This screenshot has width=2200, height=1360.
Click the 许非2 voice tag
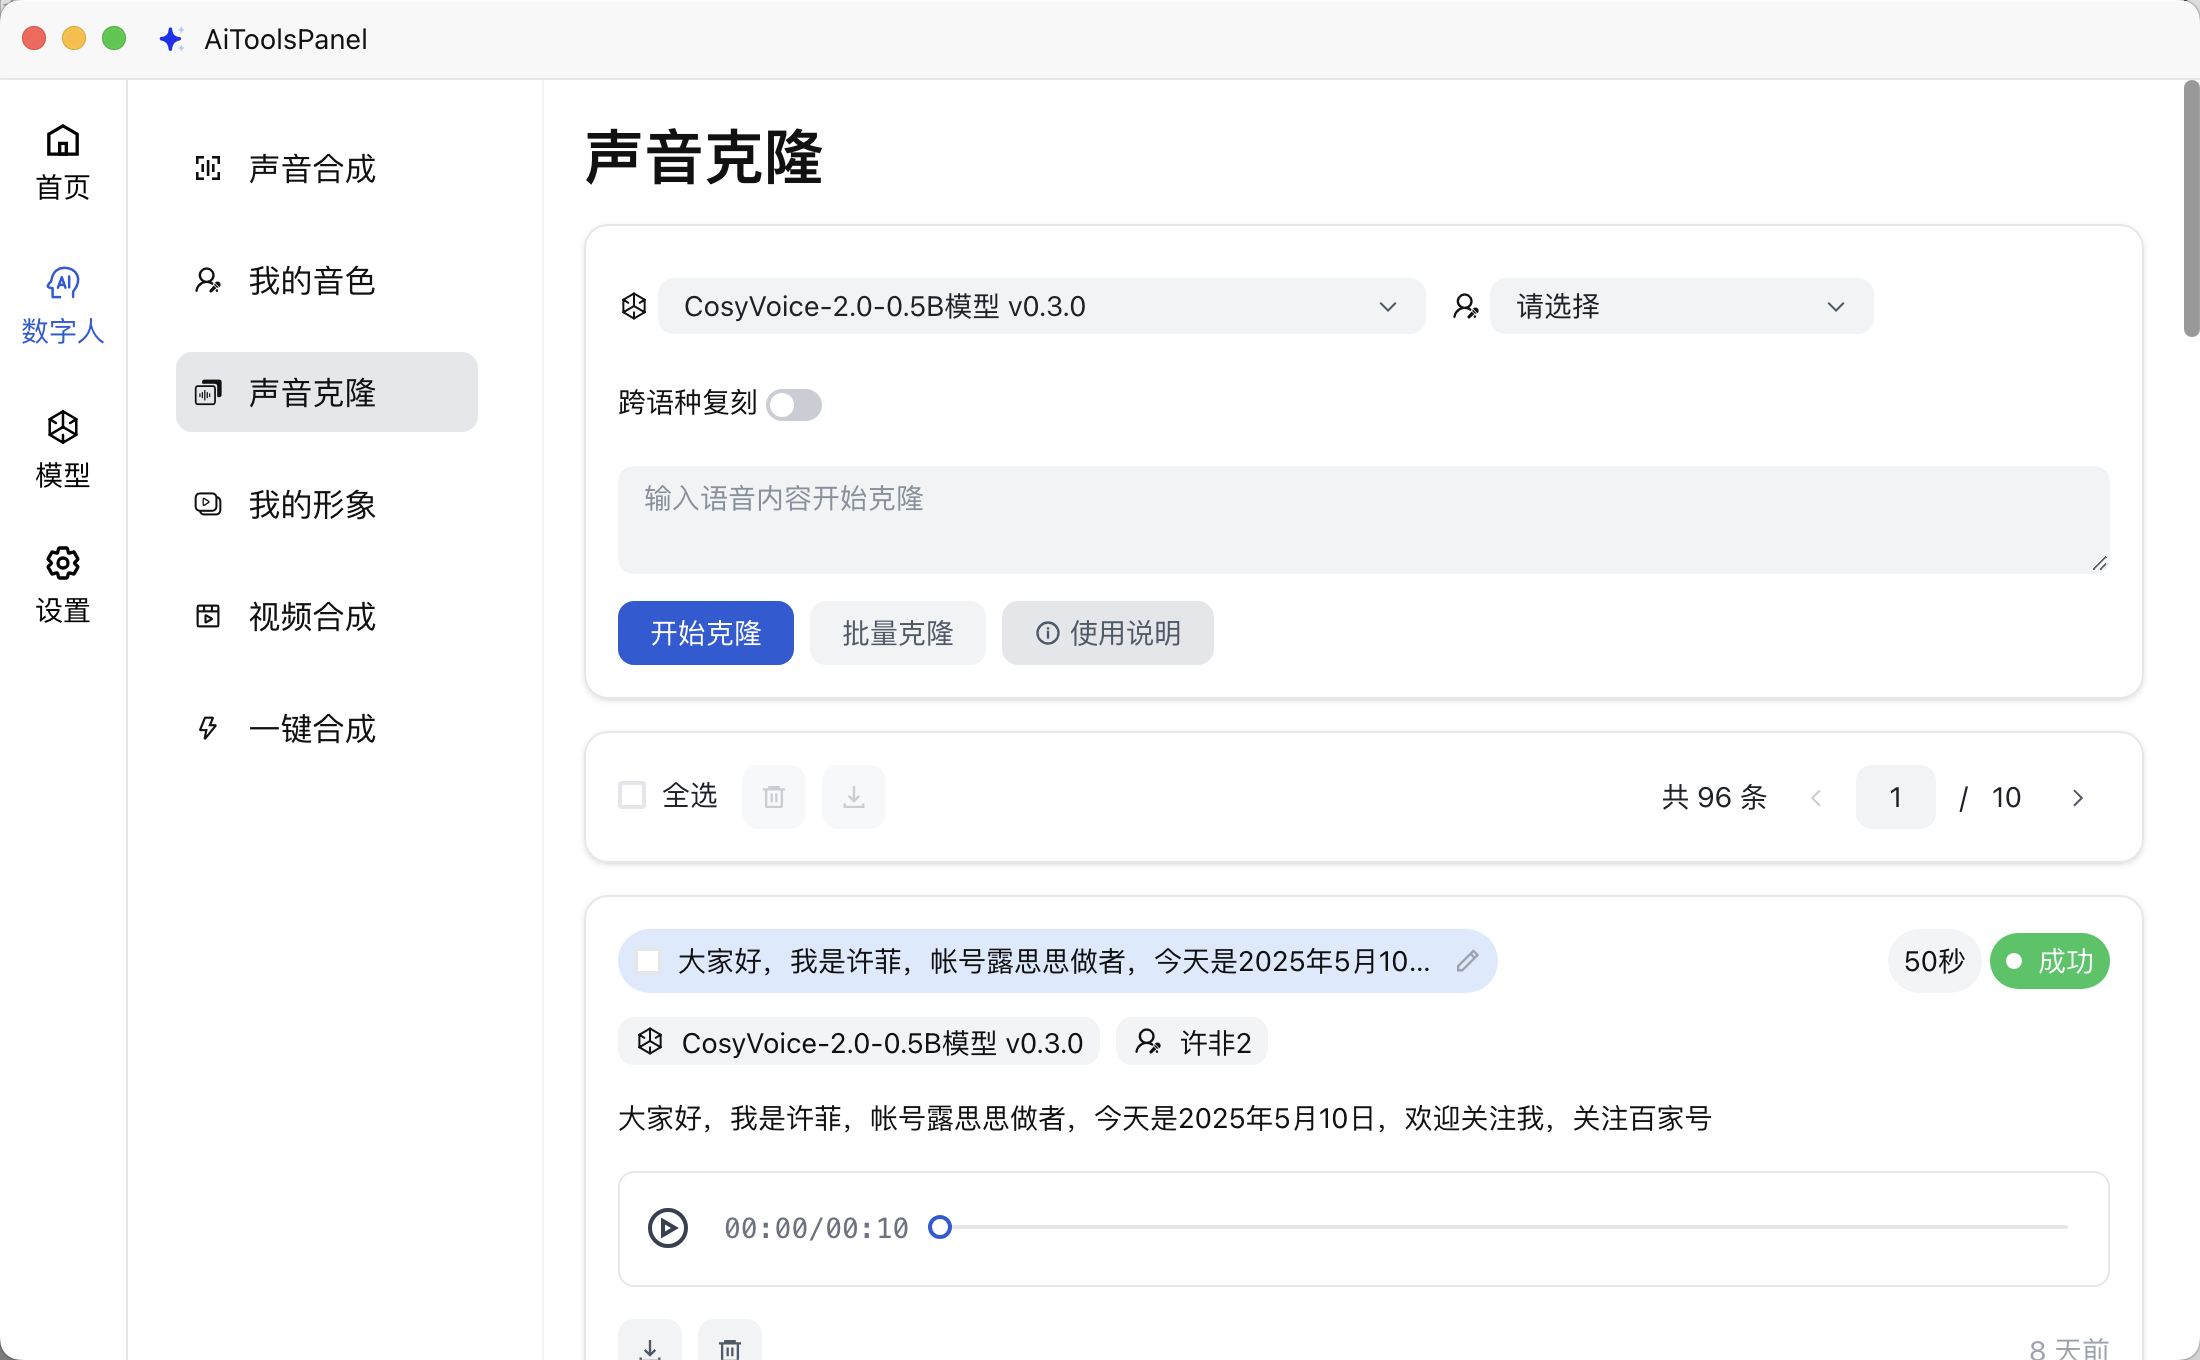(1192, 1042)
